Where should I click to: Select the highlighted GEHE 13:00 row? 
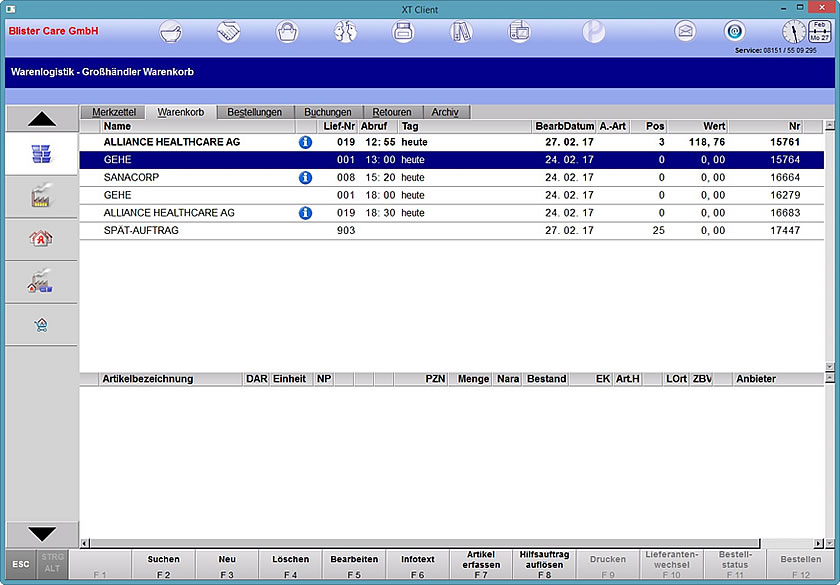(x=452, y=160)
